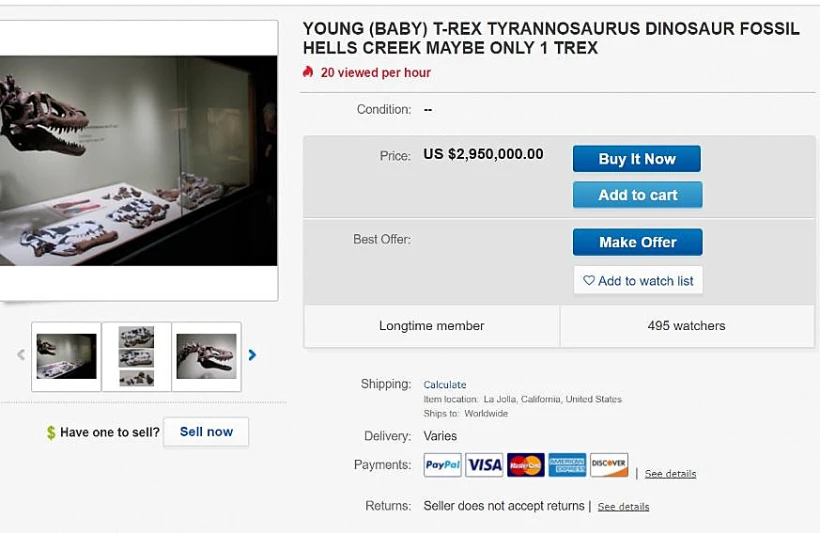The height and width of the screenshot is (533, 820).
Task: Click the VISA card icon
Action: 484,465
